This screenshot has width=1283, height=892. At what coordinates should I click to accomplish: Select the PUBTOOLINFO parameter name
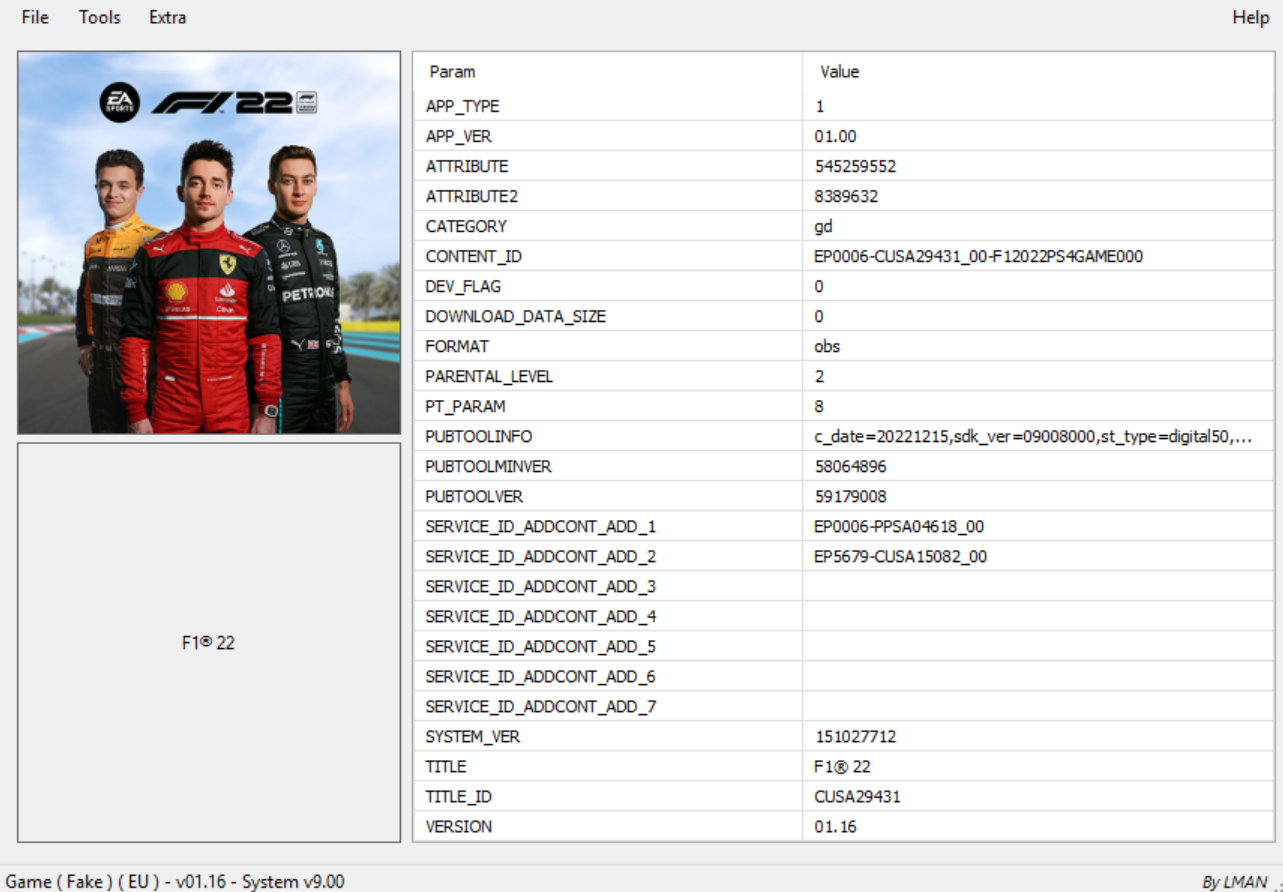click(479, 436)
